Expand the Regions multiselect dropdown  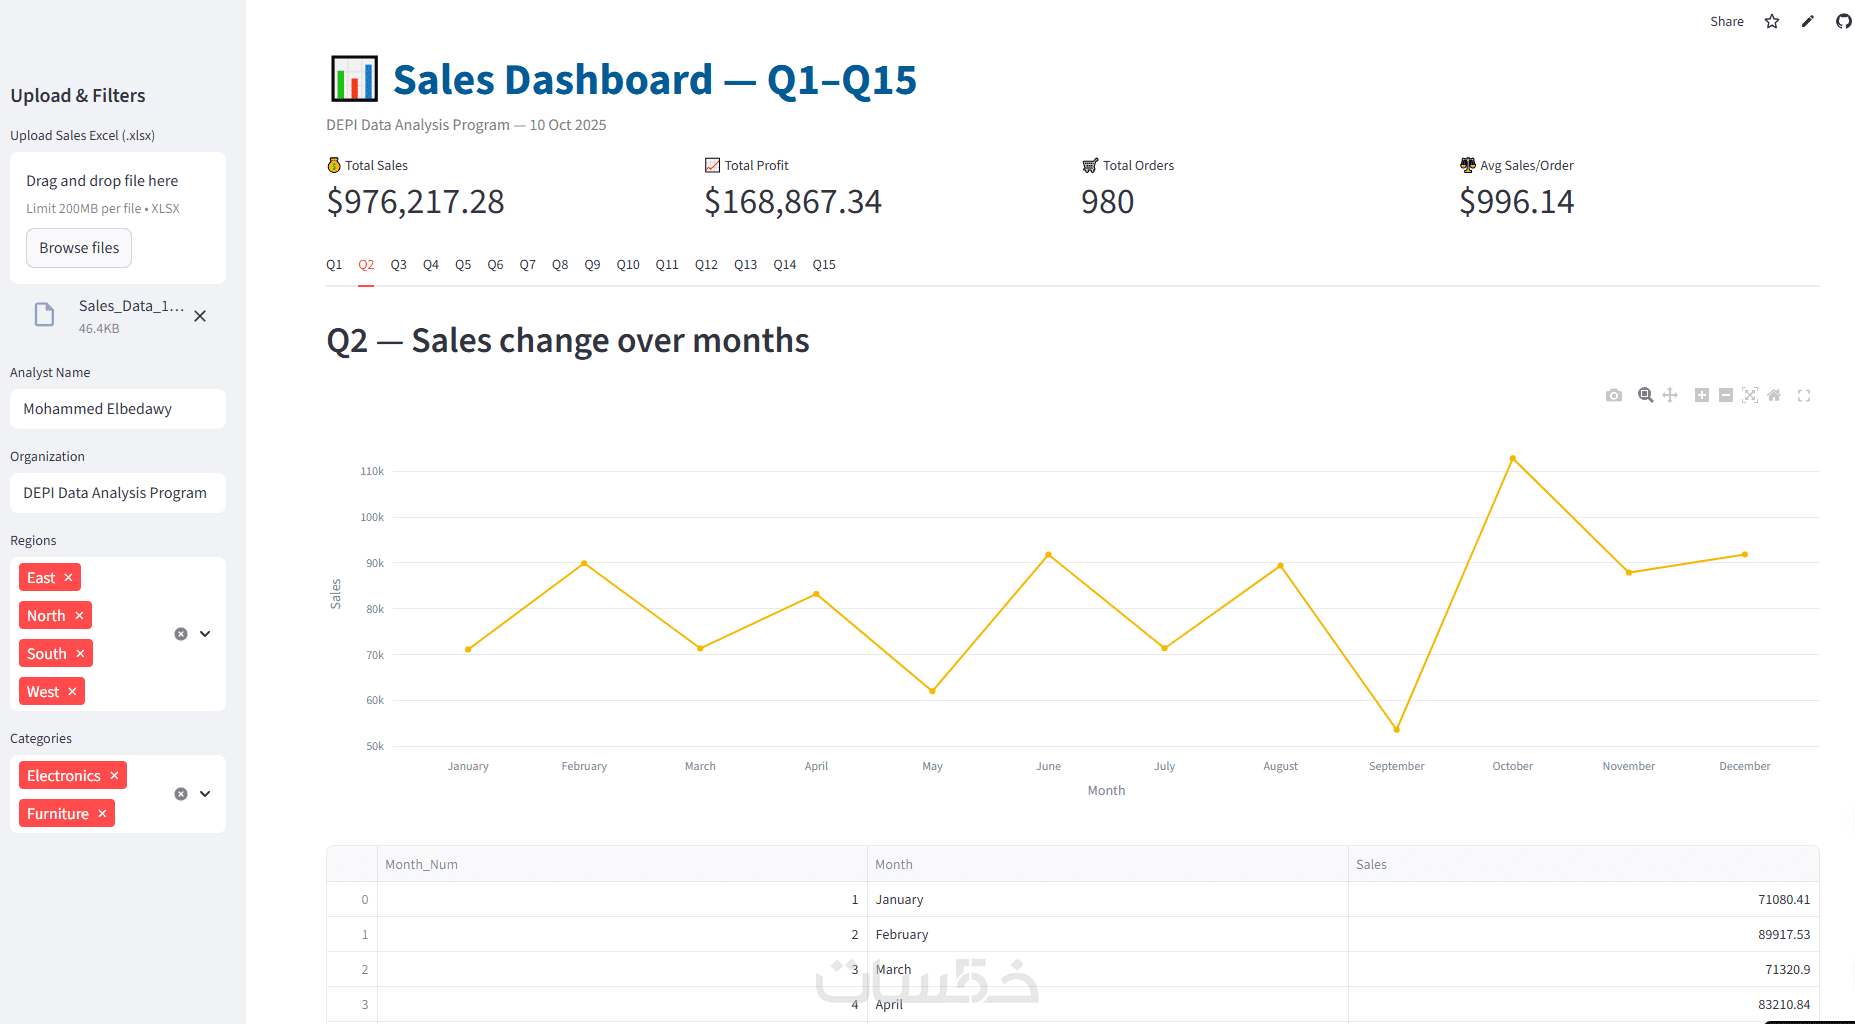click(x=205, y=634)
